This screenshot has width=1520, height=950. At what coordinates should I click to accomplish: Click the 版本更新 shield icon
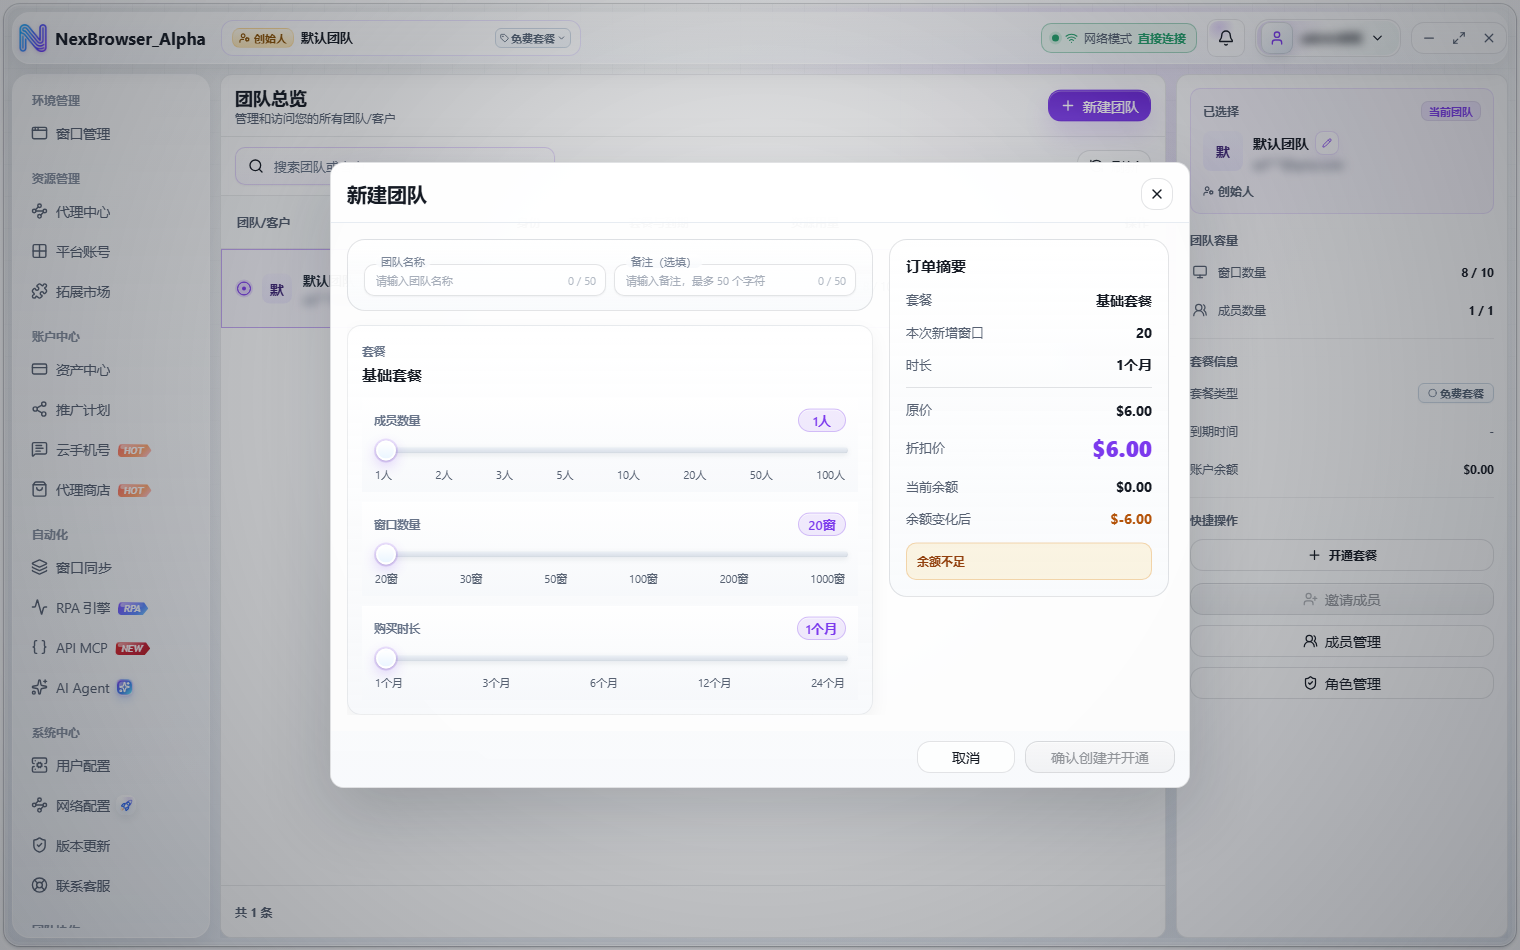(x=40, y=845)
